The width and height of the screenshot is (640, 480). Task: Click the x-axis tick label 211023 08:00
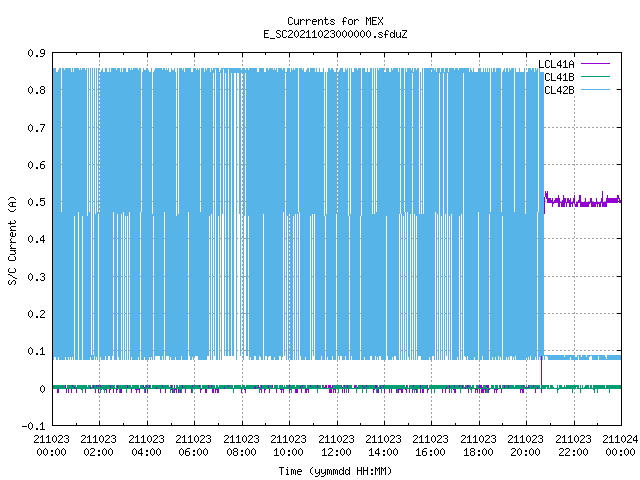[x=241, y=446]
